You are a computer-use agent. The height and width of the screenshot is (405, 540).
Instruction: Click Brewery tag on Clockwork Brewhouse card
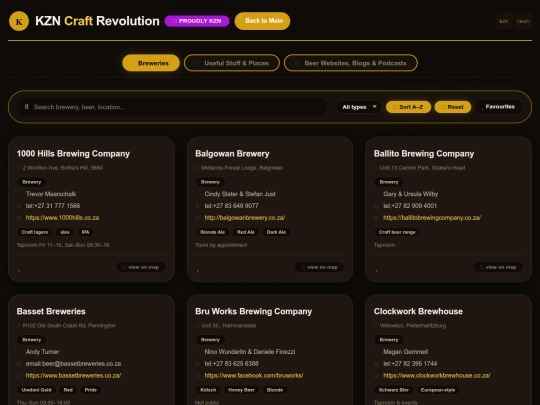tap(388, 340)
